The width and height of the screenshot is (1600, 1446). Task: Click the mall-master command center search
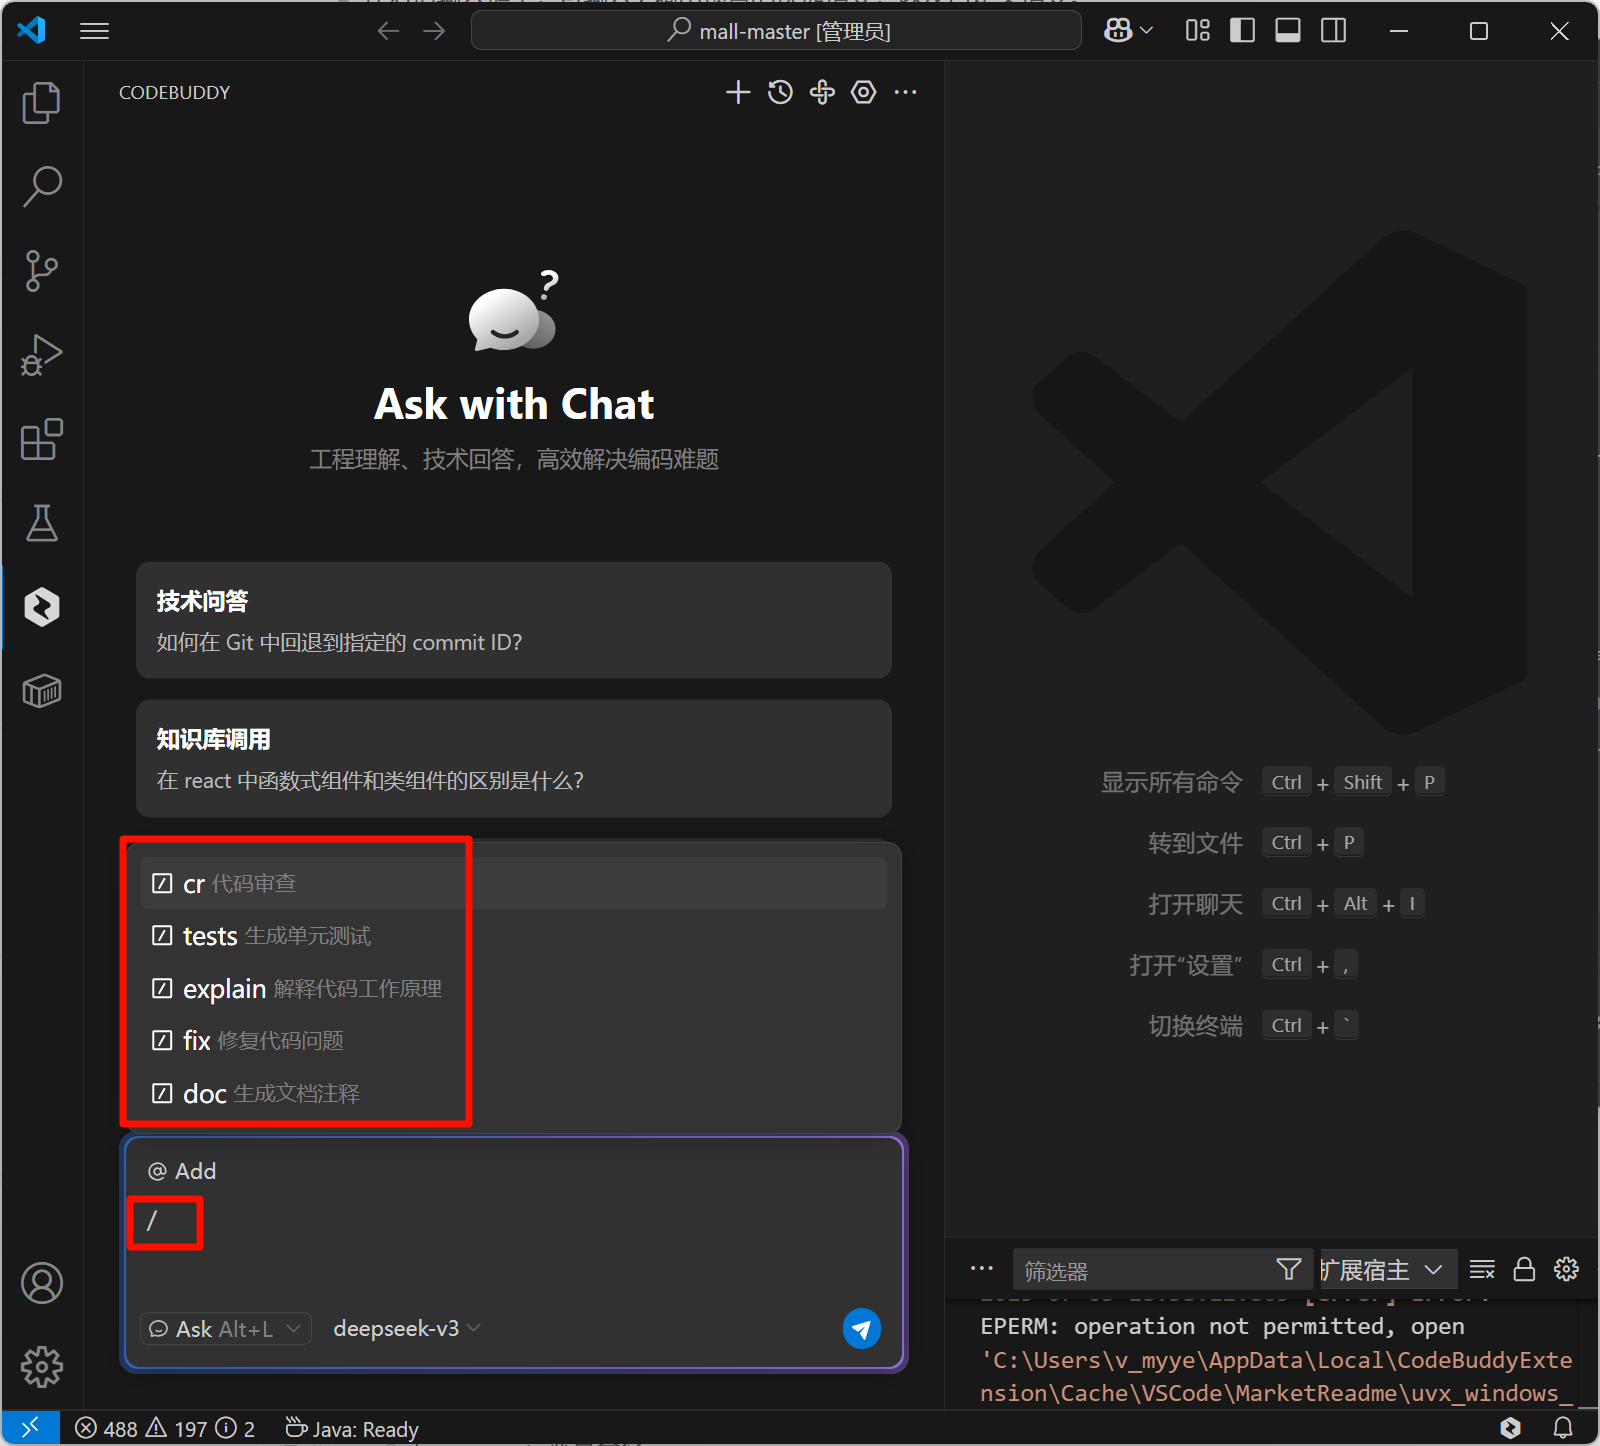[x=776, y=31]
